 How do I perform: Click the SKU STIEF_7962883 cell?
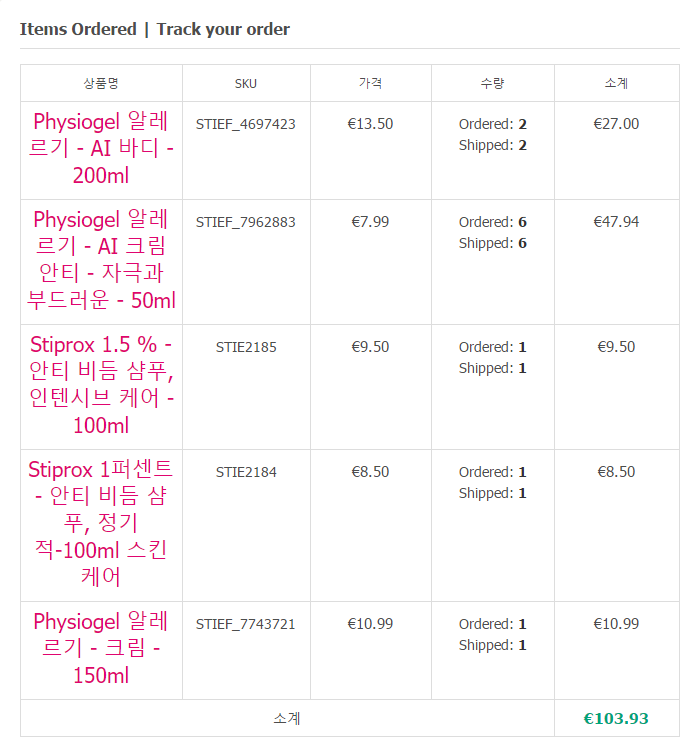pyautogui.click(x=246, y=222)
